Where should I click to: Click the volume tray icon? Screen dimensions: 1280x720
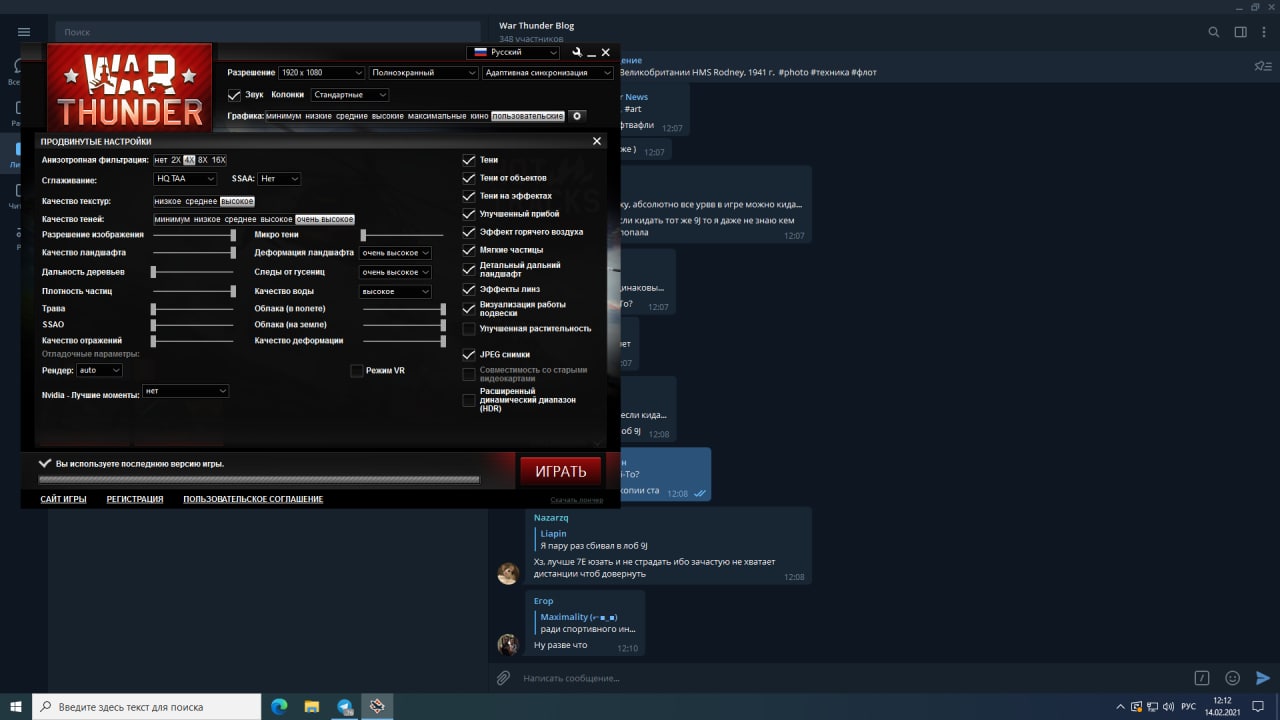1169,706
